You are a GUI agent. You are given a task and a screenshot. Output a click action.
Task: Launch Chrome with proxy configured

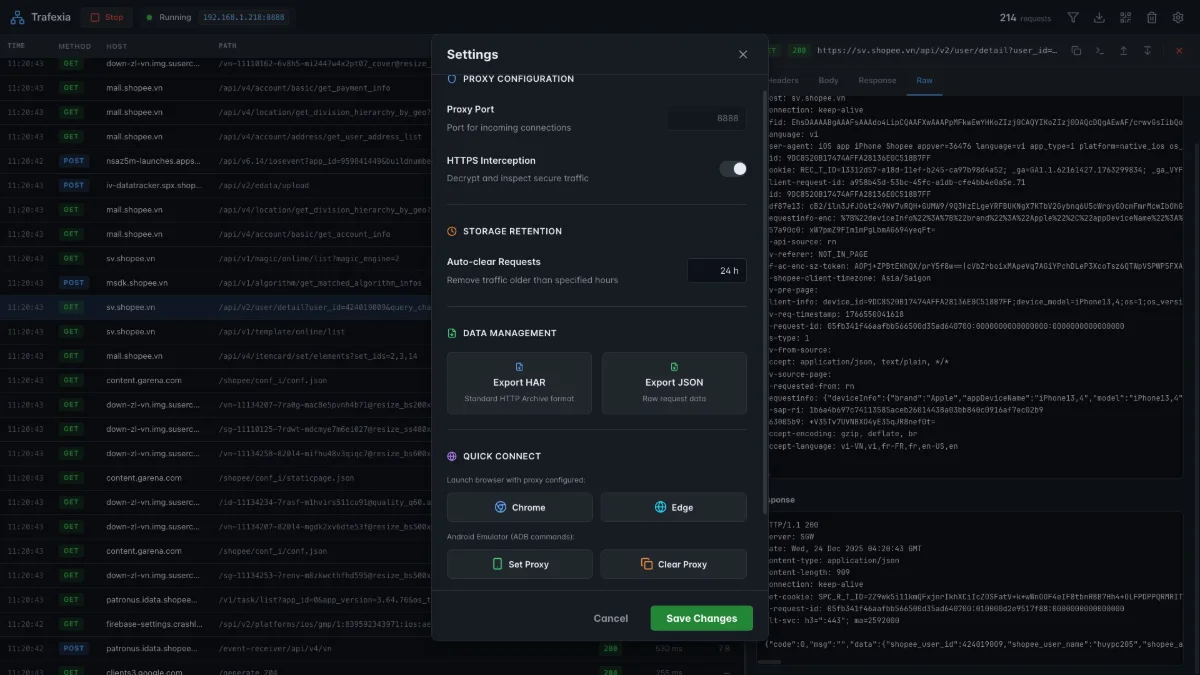point(519,507)
